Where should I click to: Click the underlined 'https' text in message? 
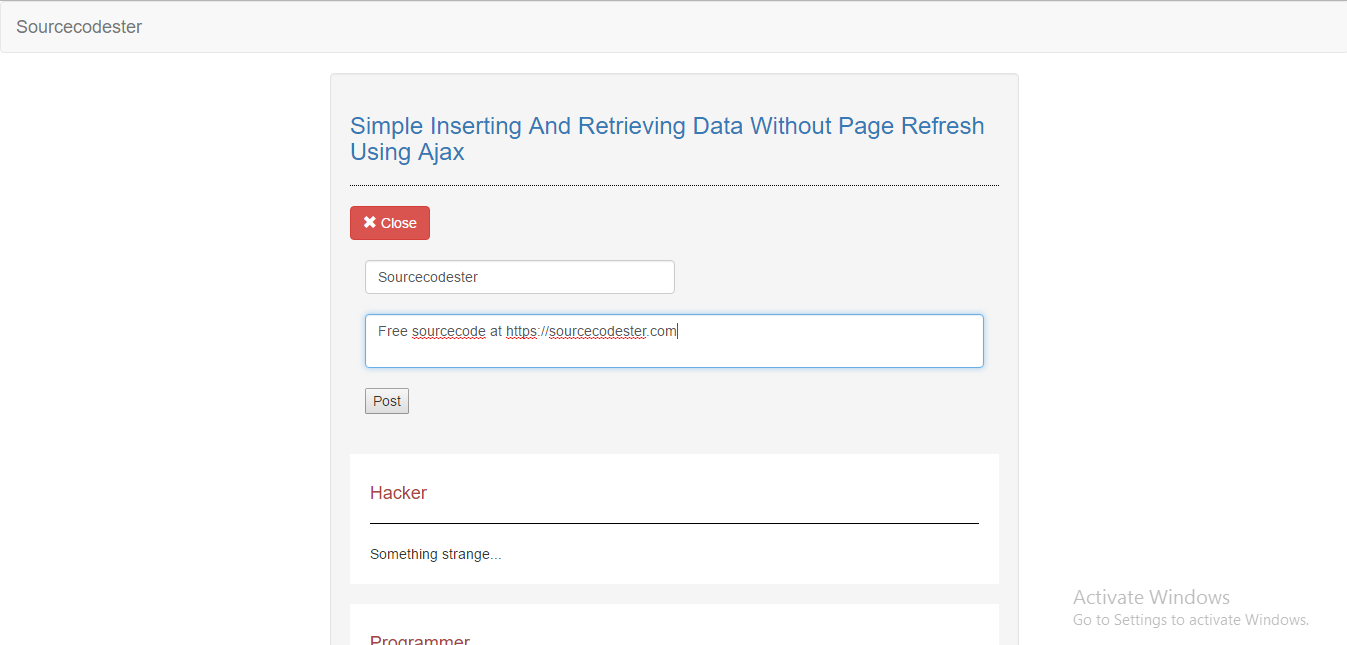(x=522, y=331)
